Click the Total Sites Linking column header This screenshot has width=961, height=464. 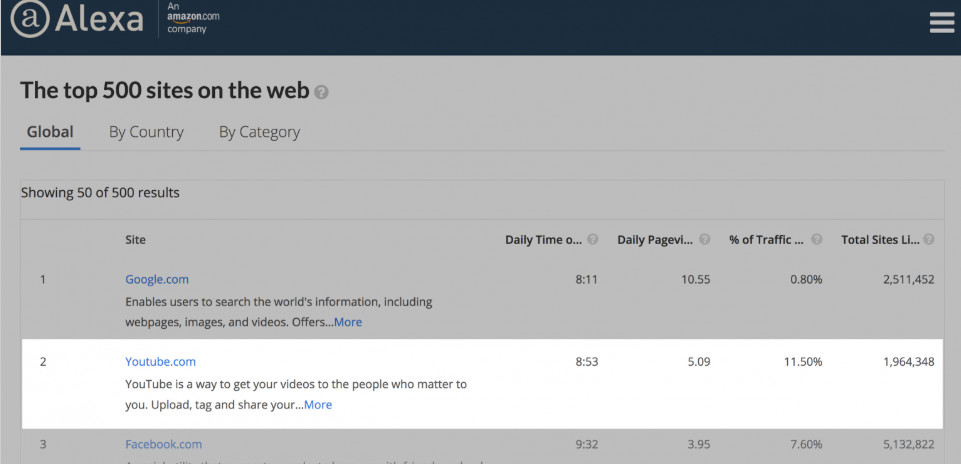[880, 240]
